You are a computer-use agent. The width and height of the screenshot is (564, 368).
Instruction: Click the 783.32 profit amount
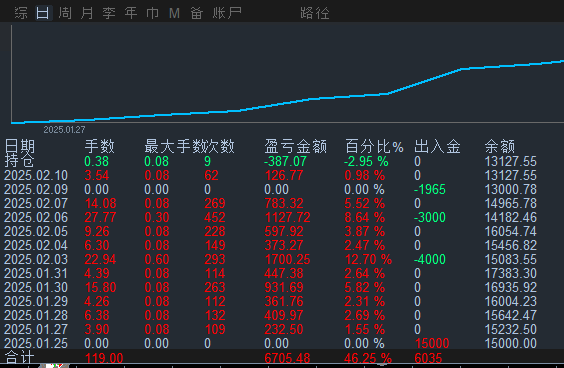coord(284,204)
